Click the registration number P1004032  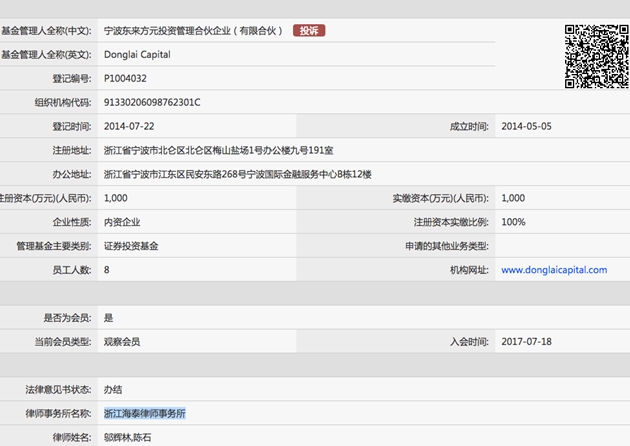tap(126, 78)
